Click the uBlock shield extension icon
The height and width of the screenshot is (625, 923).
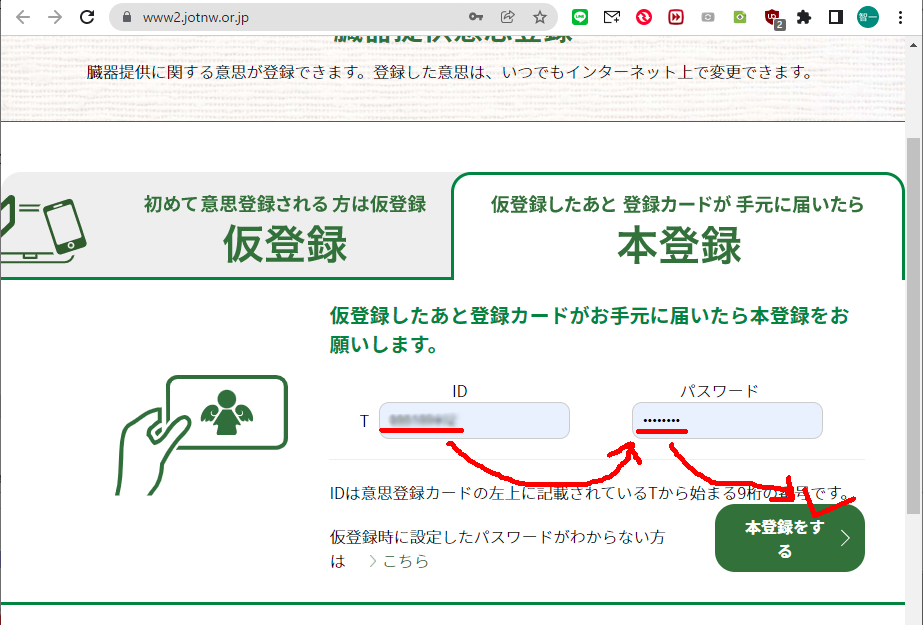771,17
